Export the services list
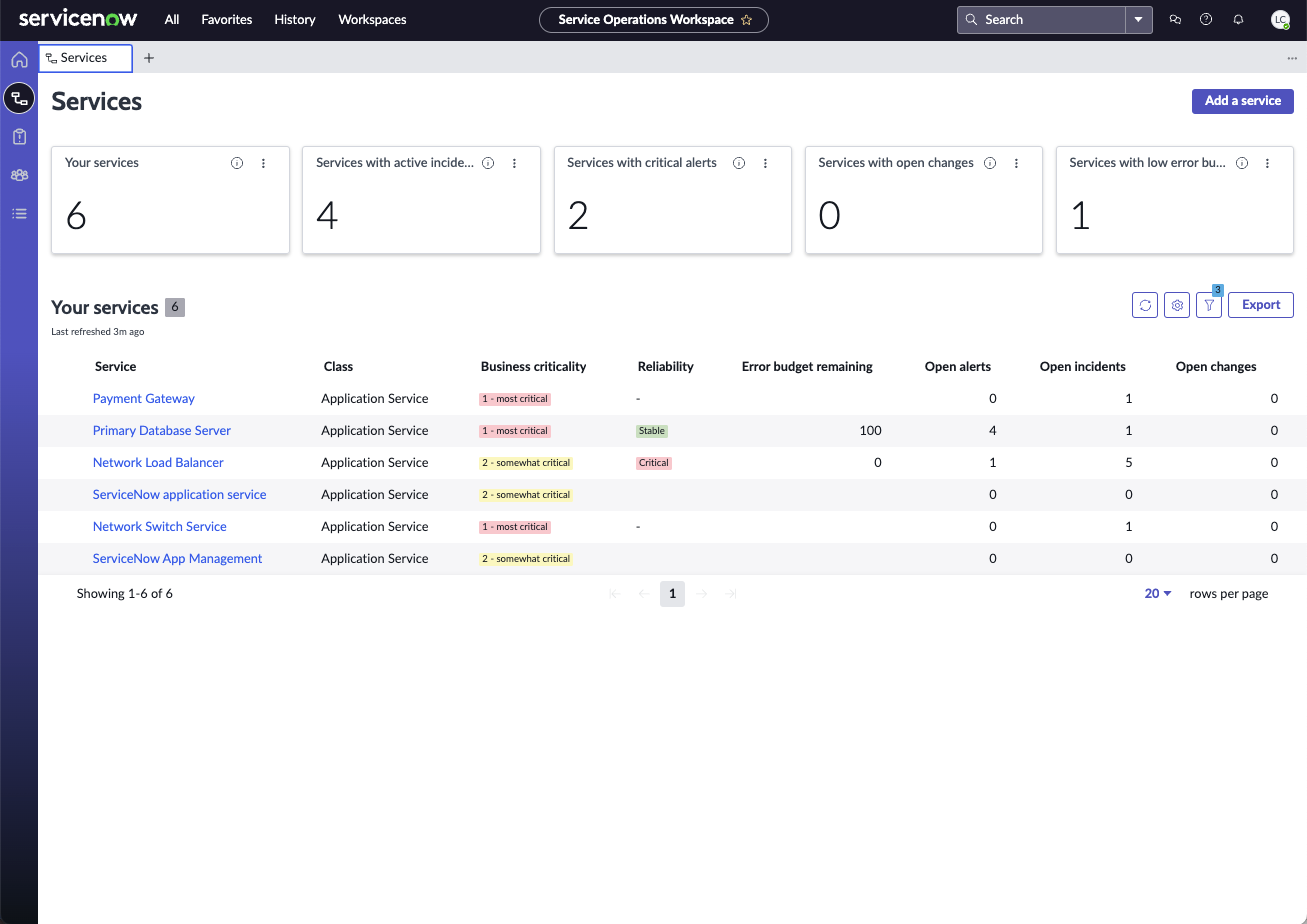This screenshot has height=924, width=1307. click(x=1261, y=305)
